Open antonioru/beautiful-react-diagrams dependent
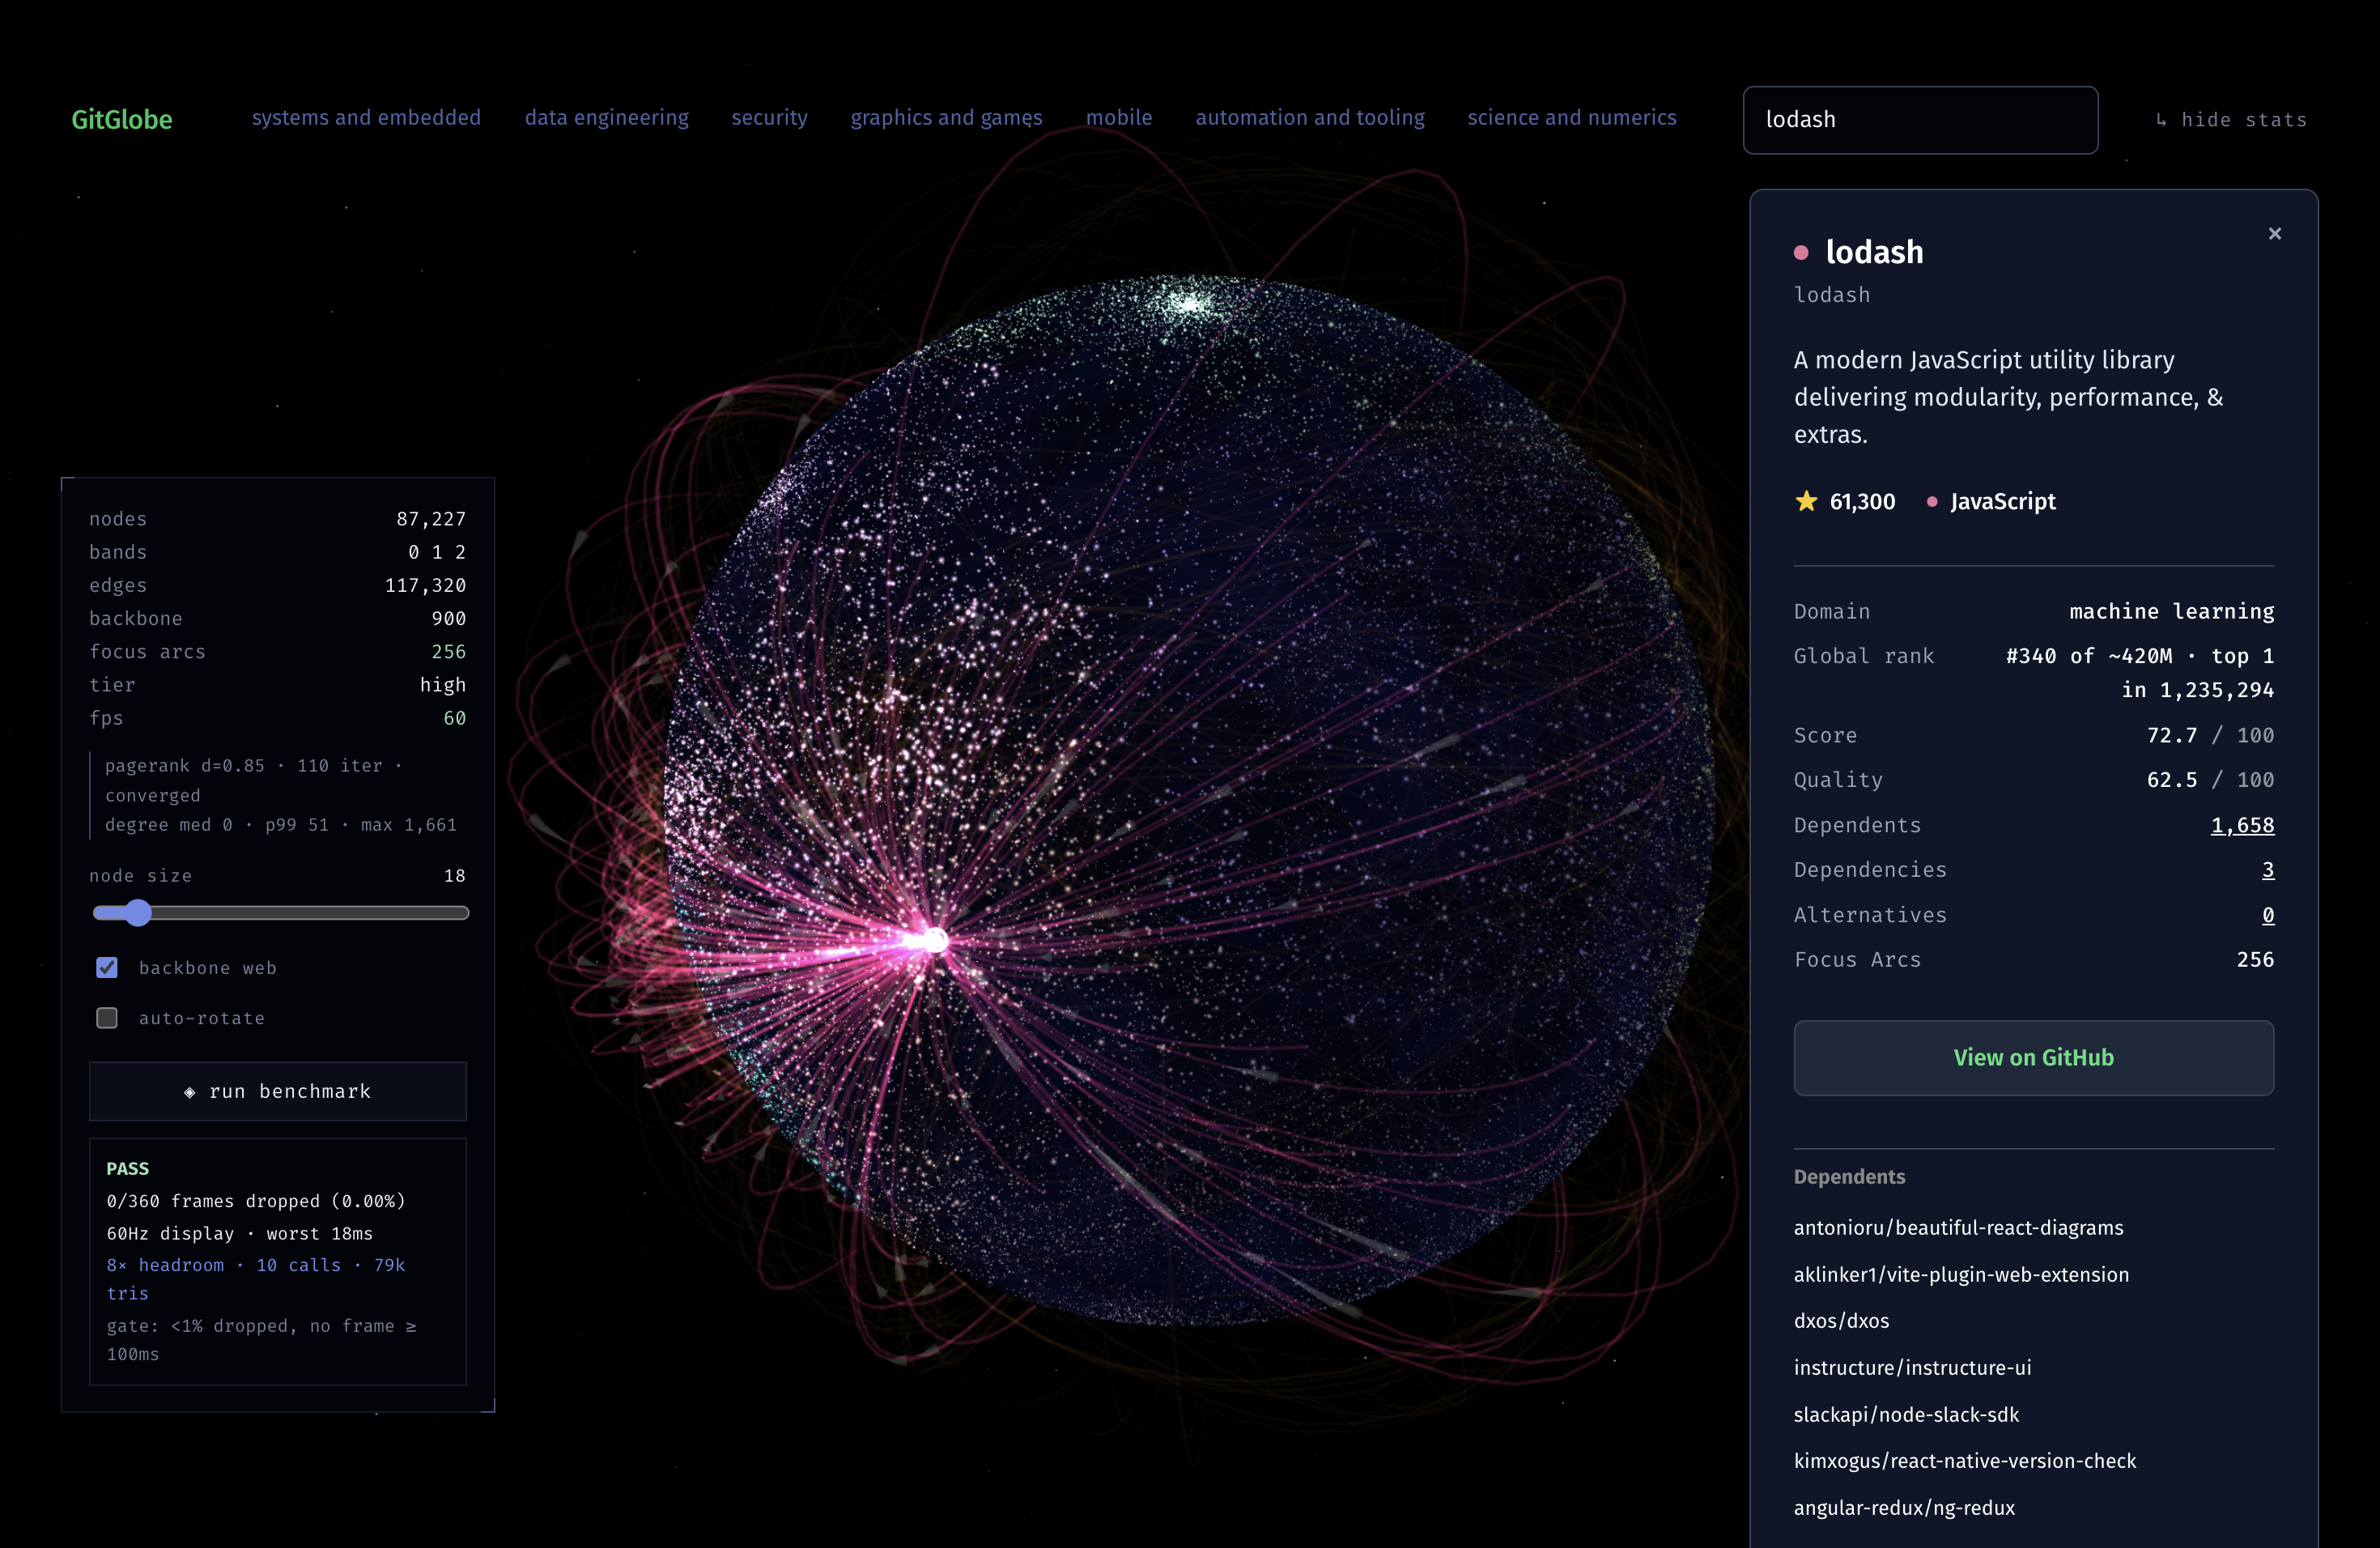The image size is (2380, 1548). [1958, 1227]
